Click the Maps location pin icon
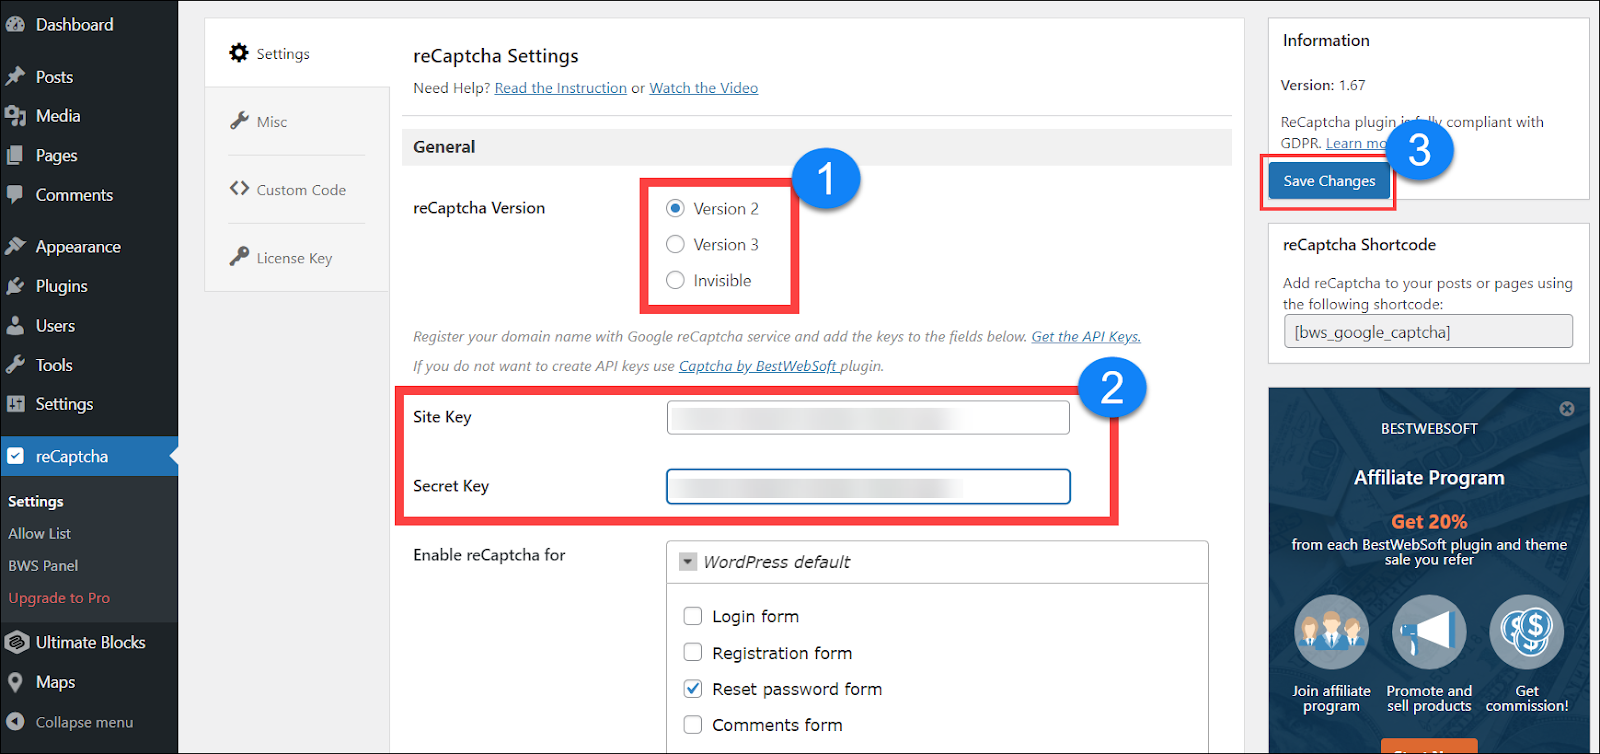The height and width of the screenshot is (754, 1600). pos(15,682)
